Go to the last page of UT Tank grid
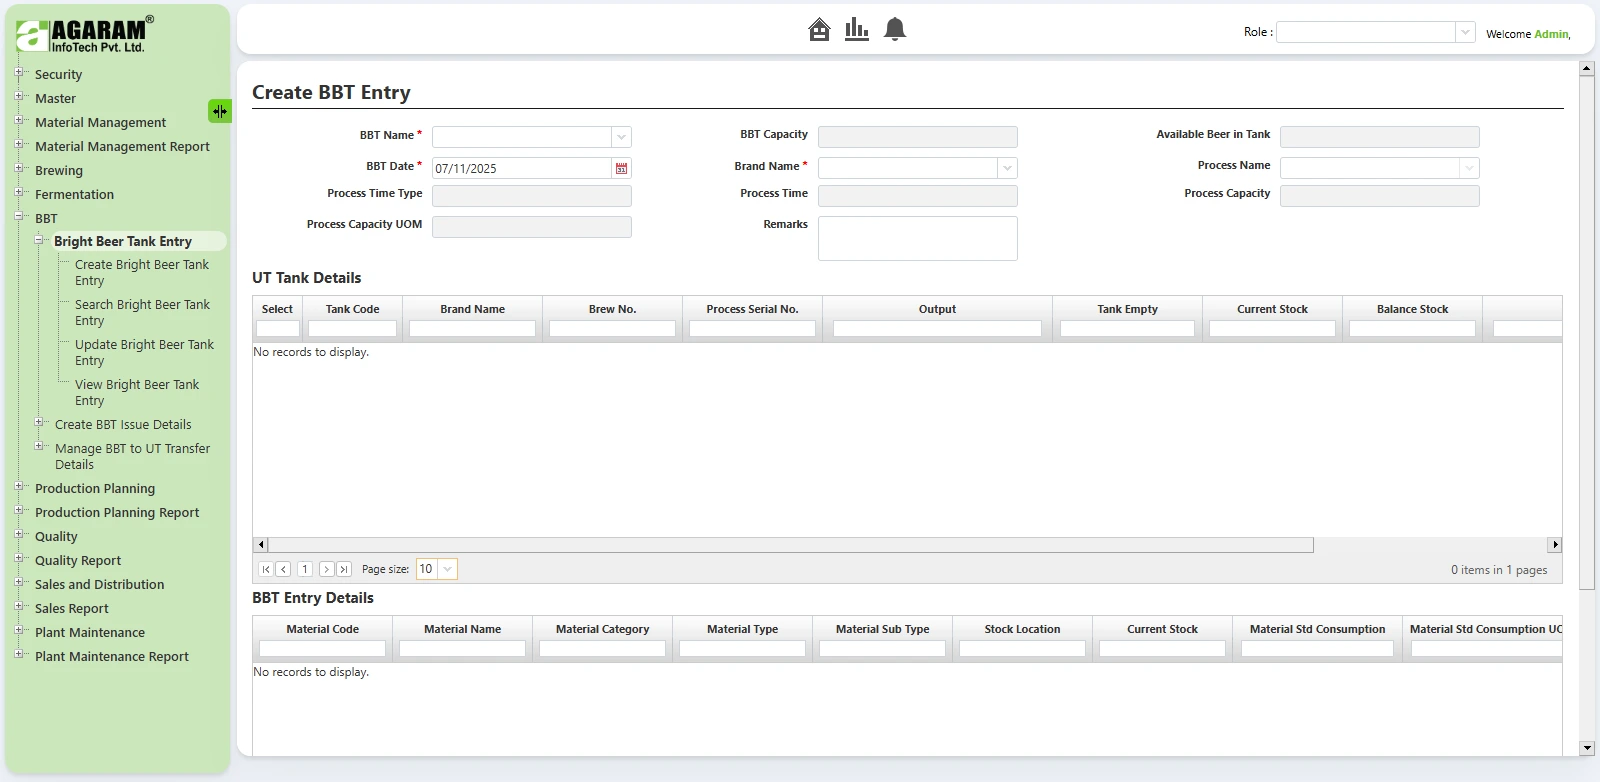This screenshot has width=1600, height=782. [344, 569]
